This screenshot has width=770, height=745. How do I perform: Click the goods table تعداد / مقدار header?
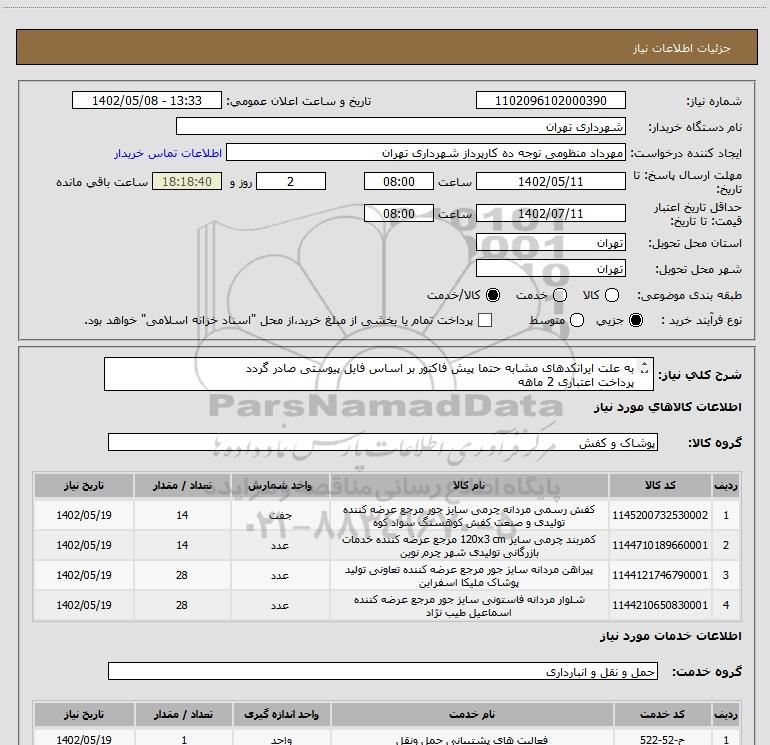[x=182, y=485]
